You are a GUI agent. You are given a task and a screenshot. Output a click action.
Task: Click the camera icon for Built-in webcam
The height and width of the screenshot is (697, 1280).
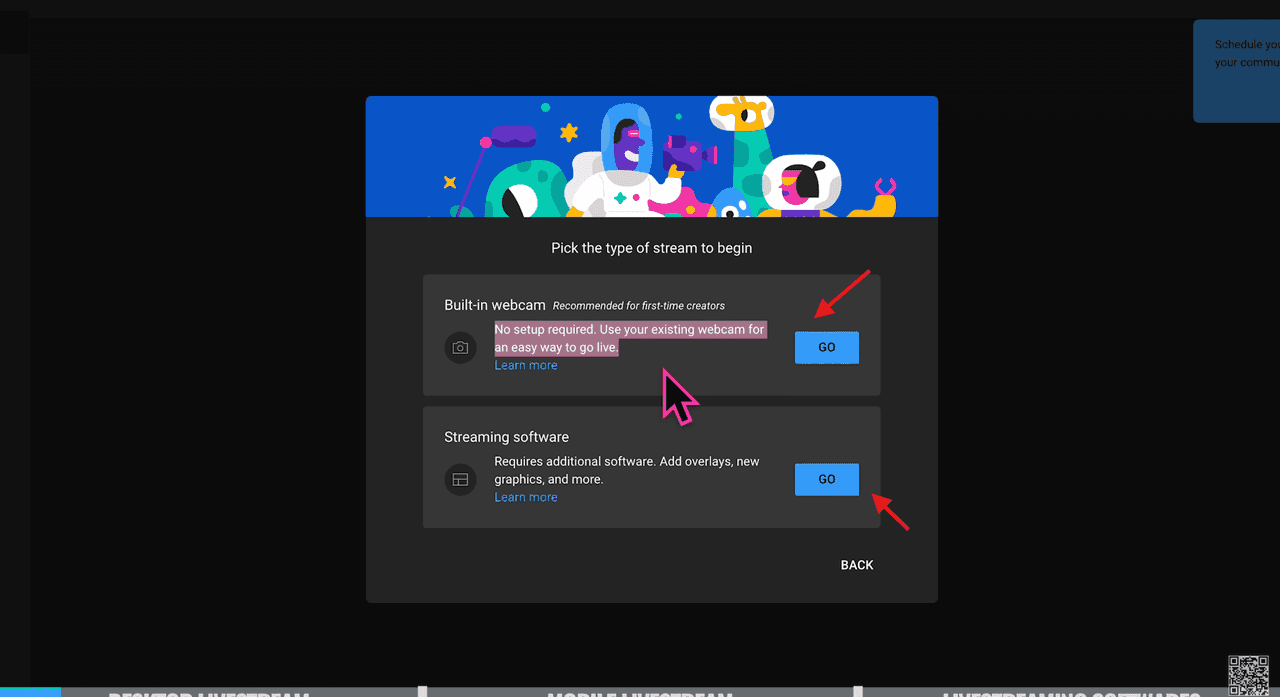point(460,348)
